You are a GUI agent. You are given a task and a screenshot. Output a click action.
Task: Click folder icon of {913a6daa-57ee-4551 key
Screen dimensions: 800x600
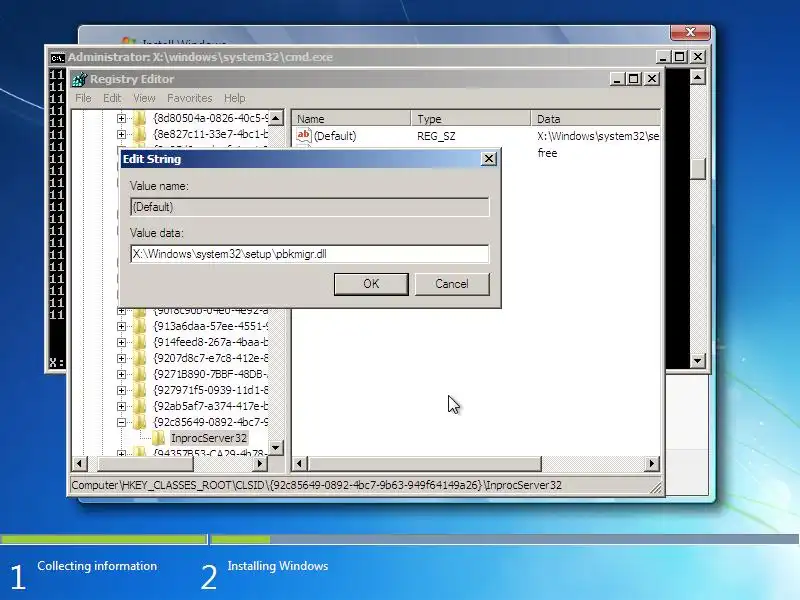tap(140, 326)
